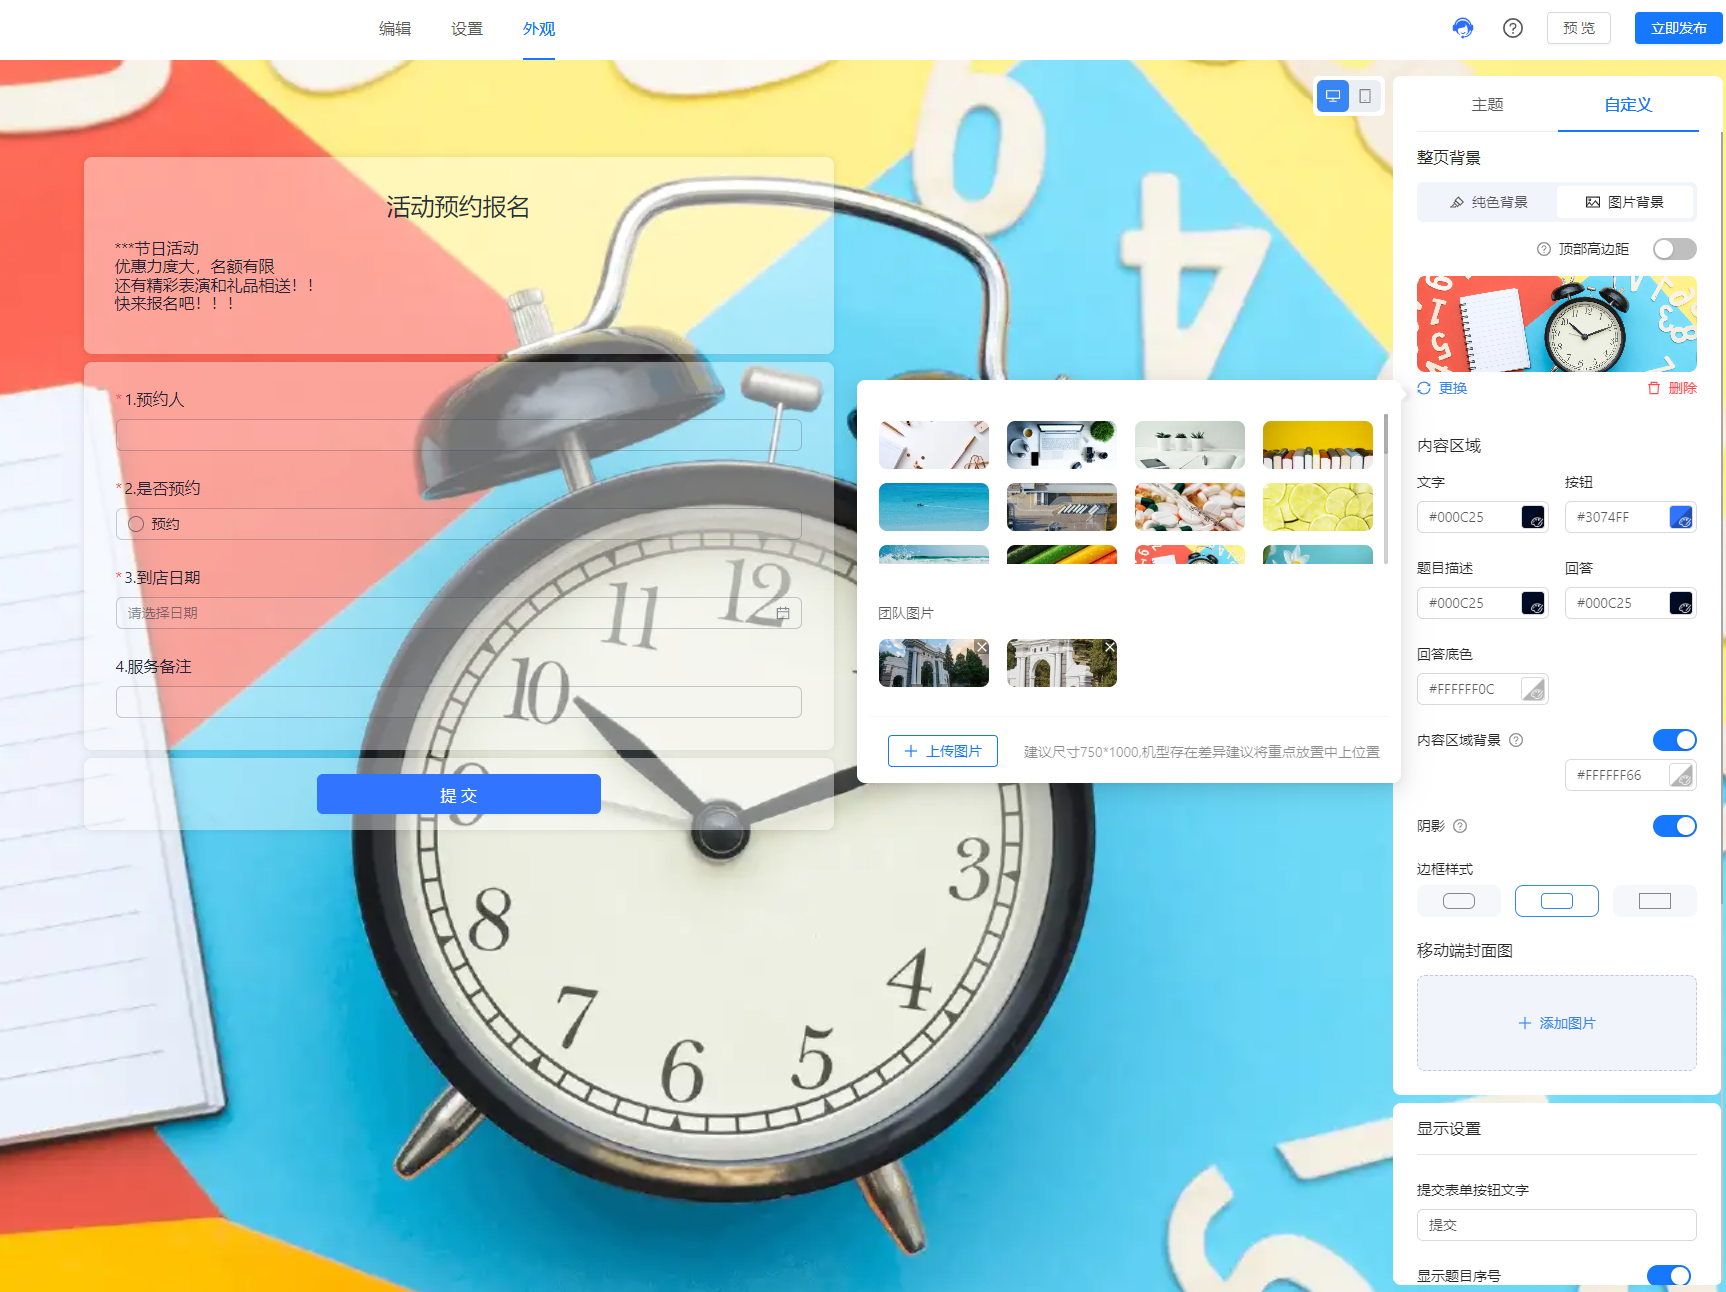The height and width of the screenshot is (1292, 1726).
Task: Switch to desktop preview mode icon
Action: (1332, 96)
